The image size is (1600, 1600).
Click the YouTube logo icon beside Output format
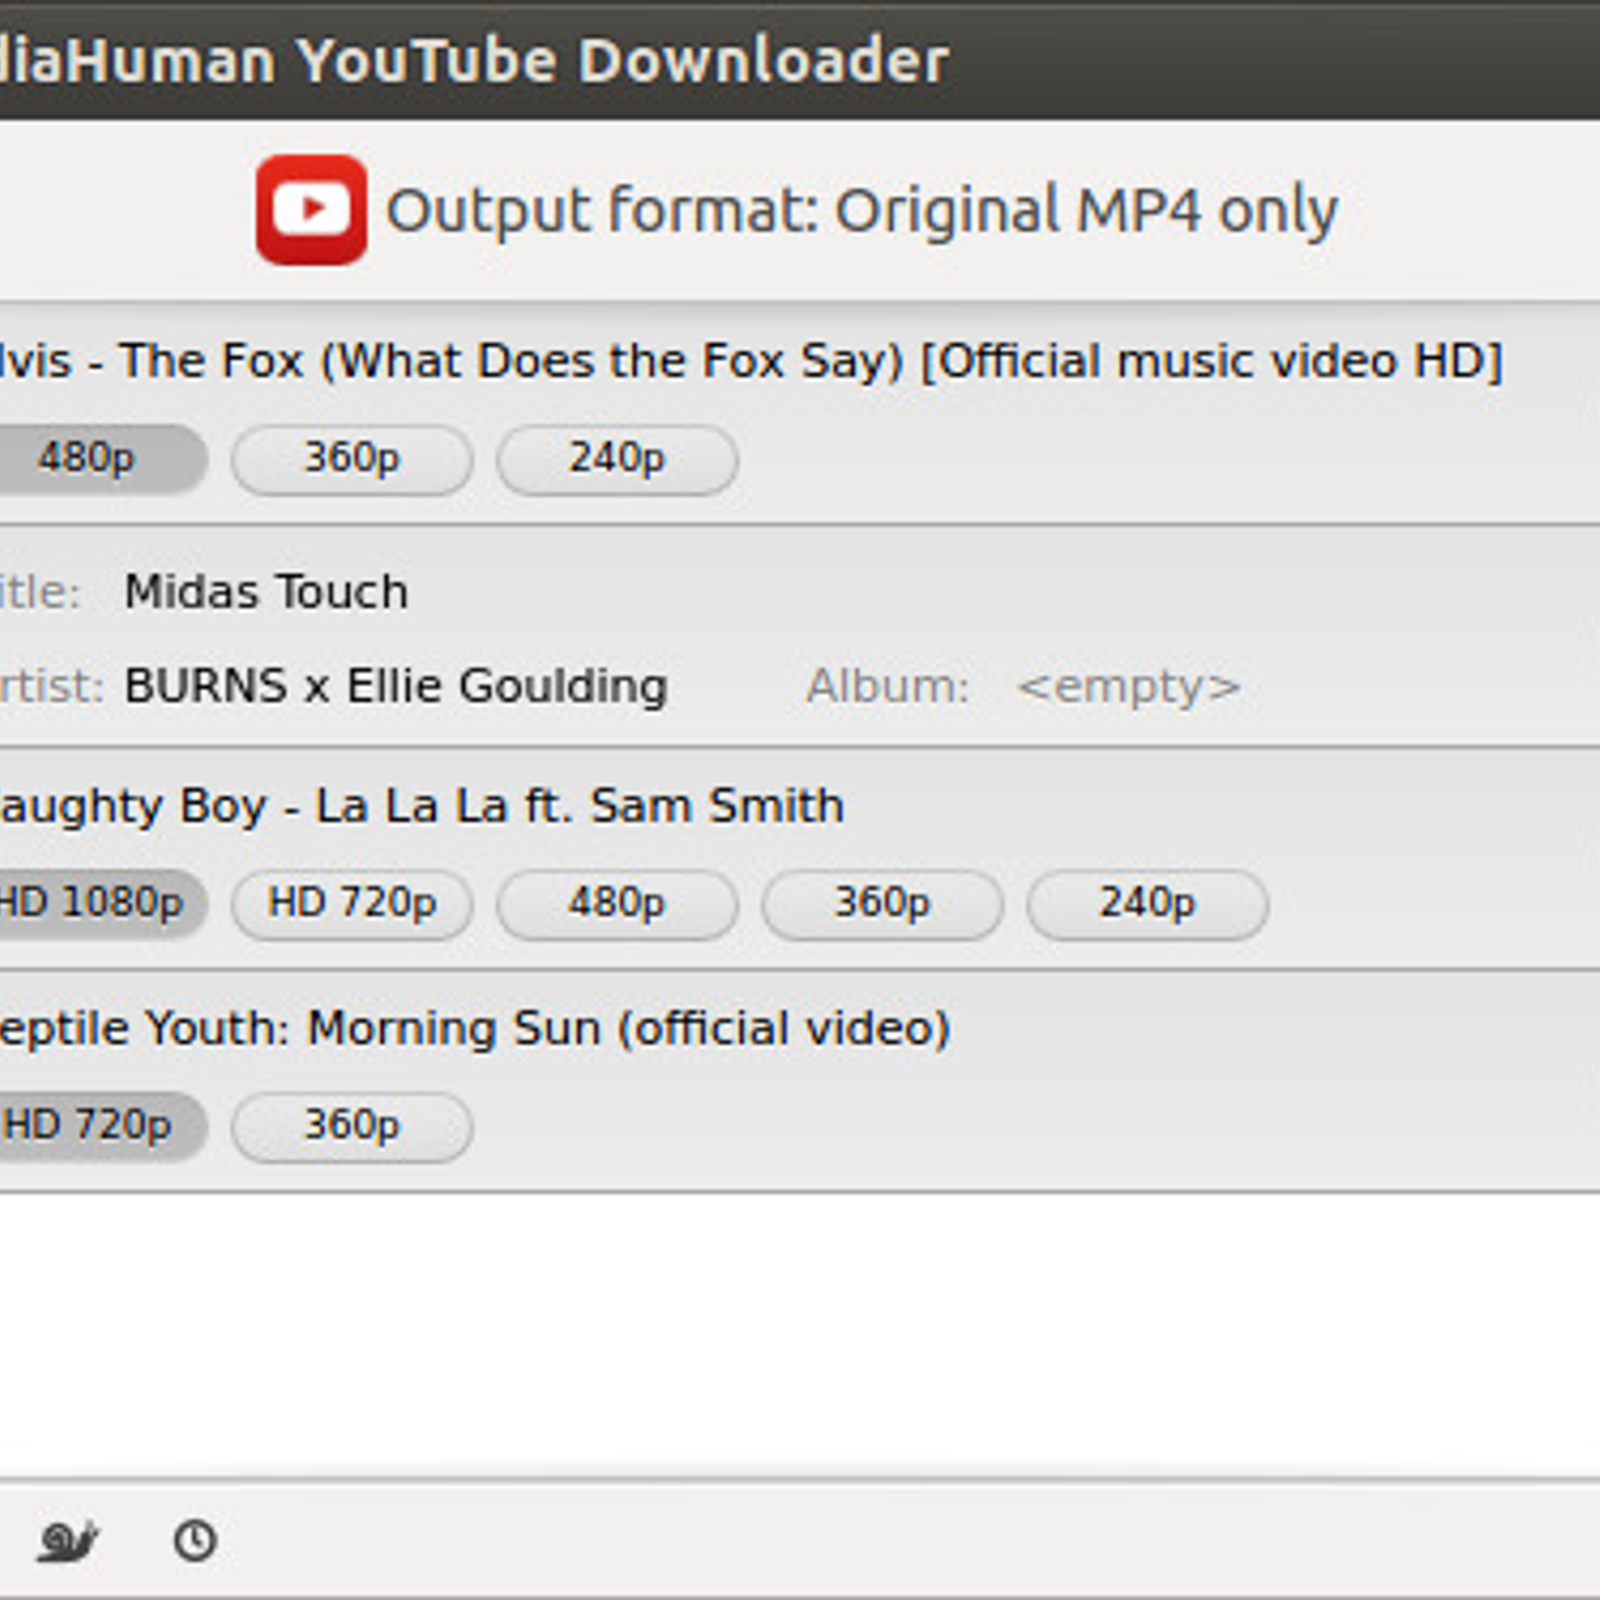click(311, 210)
